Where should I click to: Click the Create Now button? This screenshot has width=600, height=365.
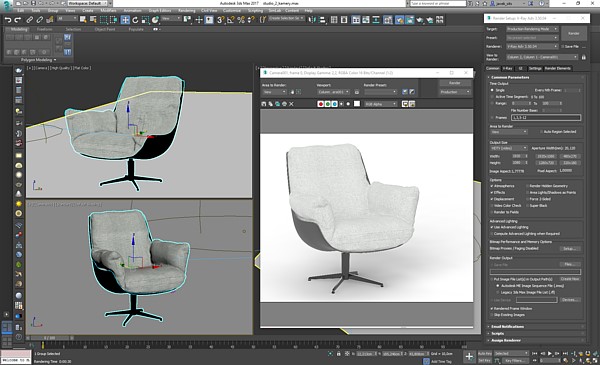[x=570, y=279]
